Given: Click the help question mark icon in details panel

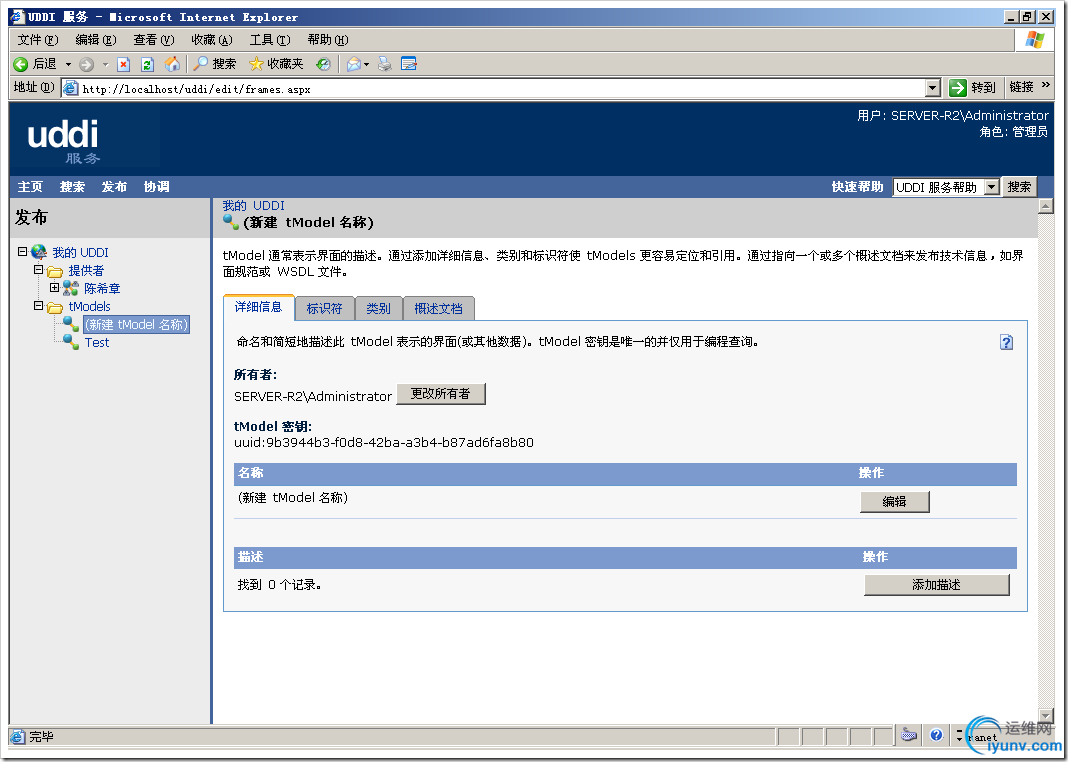Looking at the screenshot, I should (x=1007, y=342).
